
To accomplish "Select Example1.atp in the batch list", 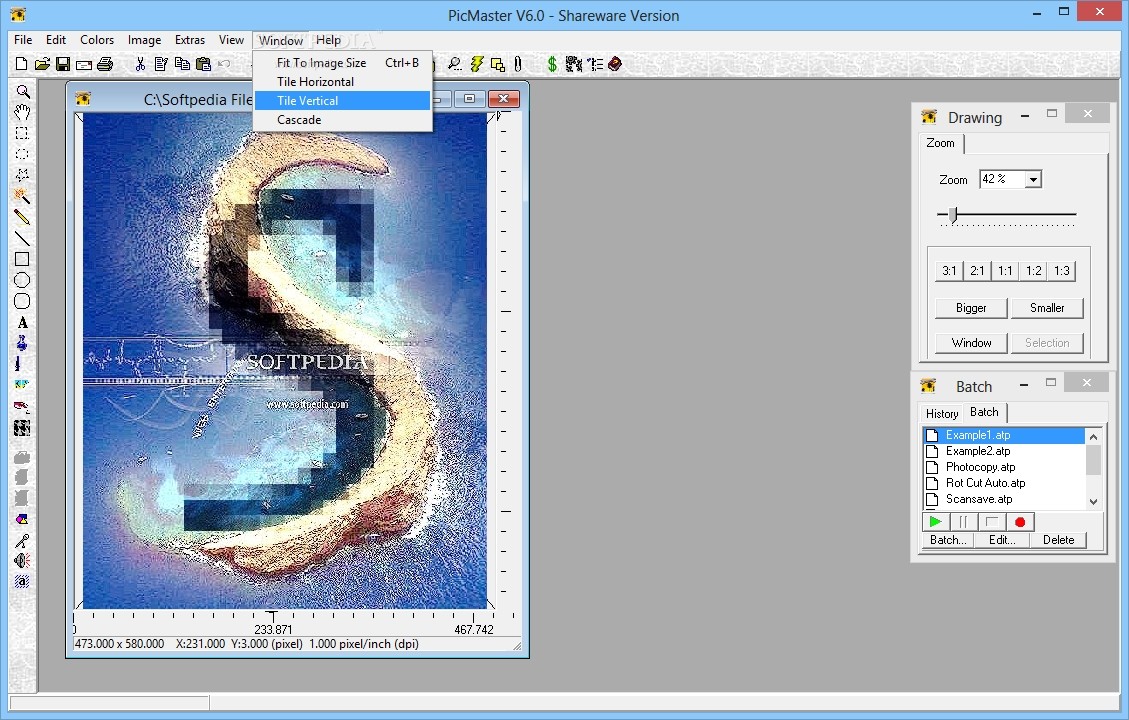I will point(1004,435).
